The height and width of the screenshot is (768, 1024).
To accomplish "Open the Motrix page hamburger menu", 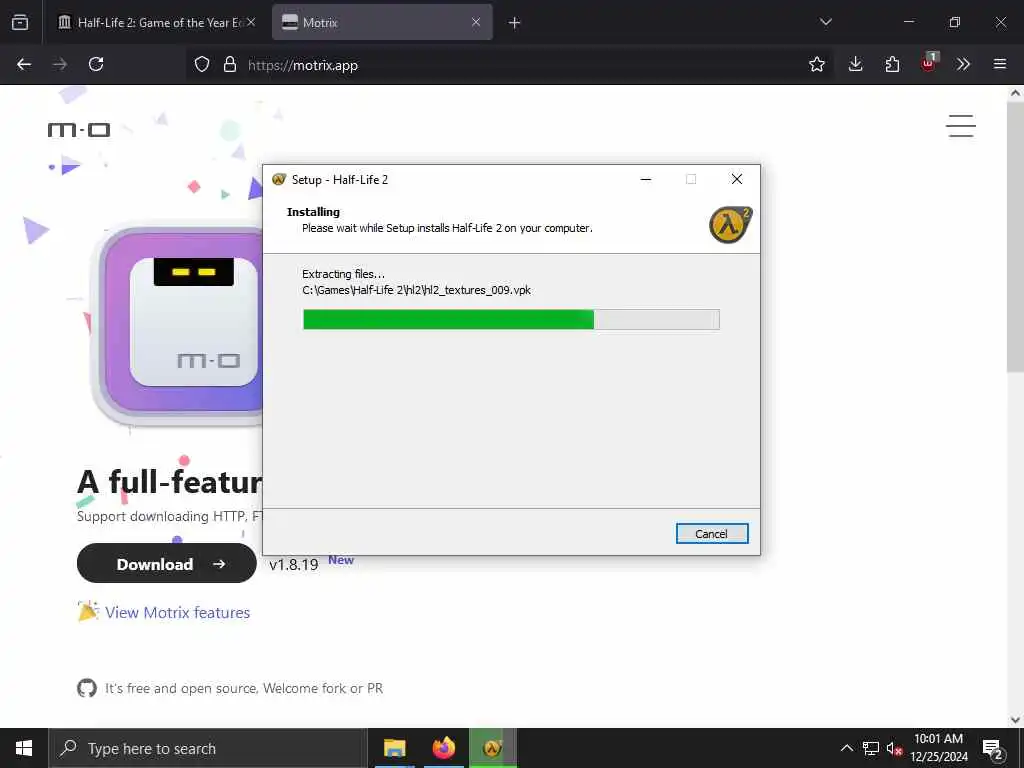I will [x=961, y=126].
